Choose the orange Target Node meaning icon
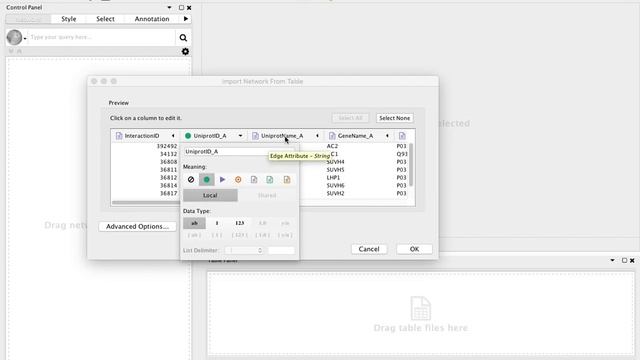 (x=238, y=180)
